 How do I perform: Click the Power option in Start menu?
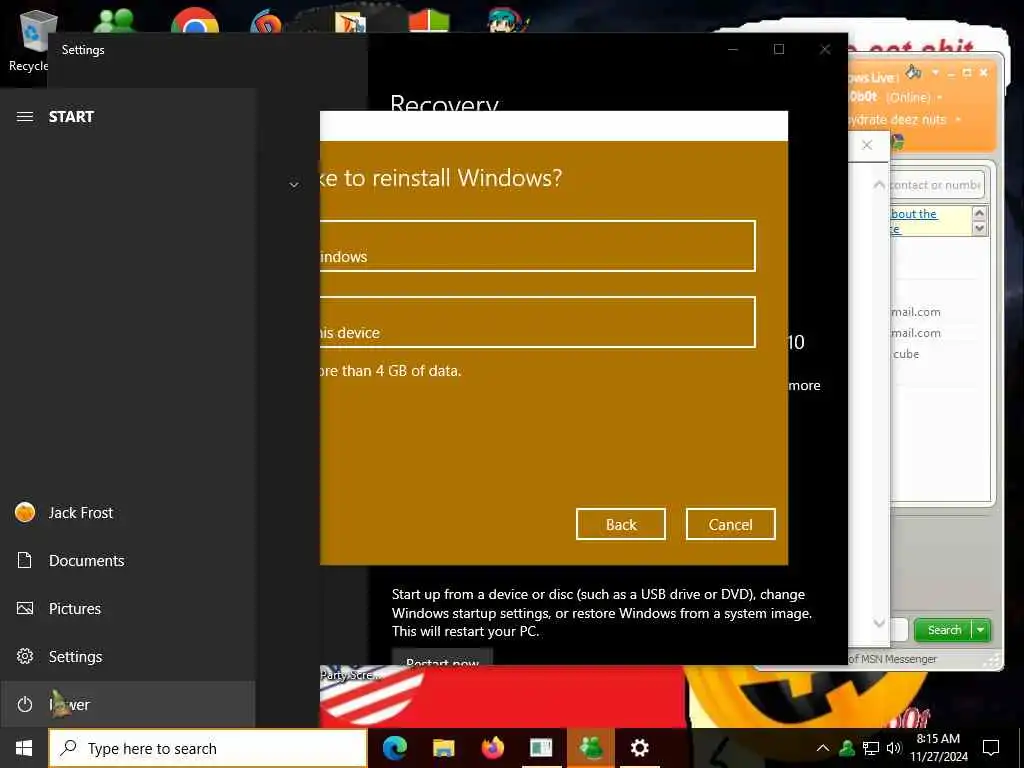127,704
